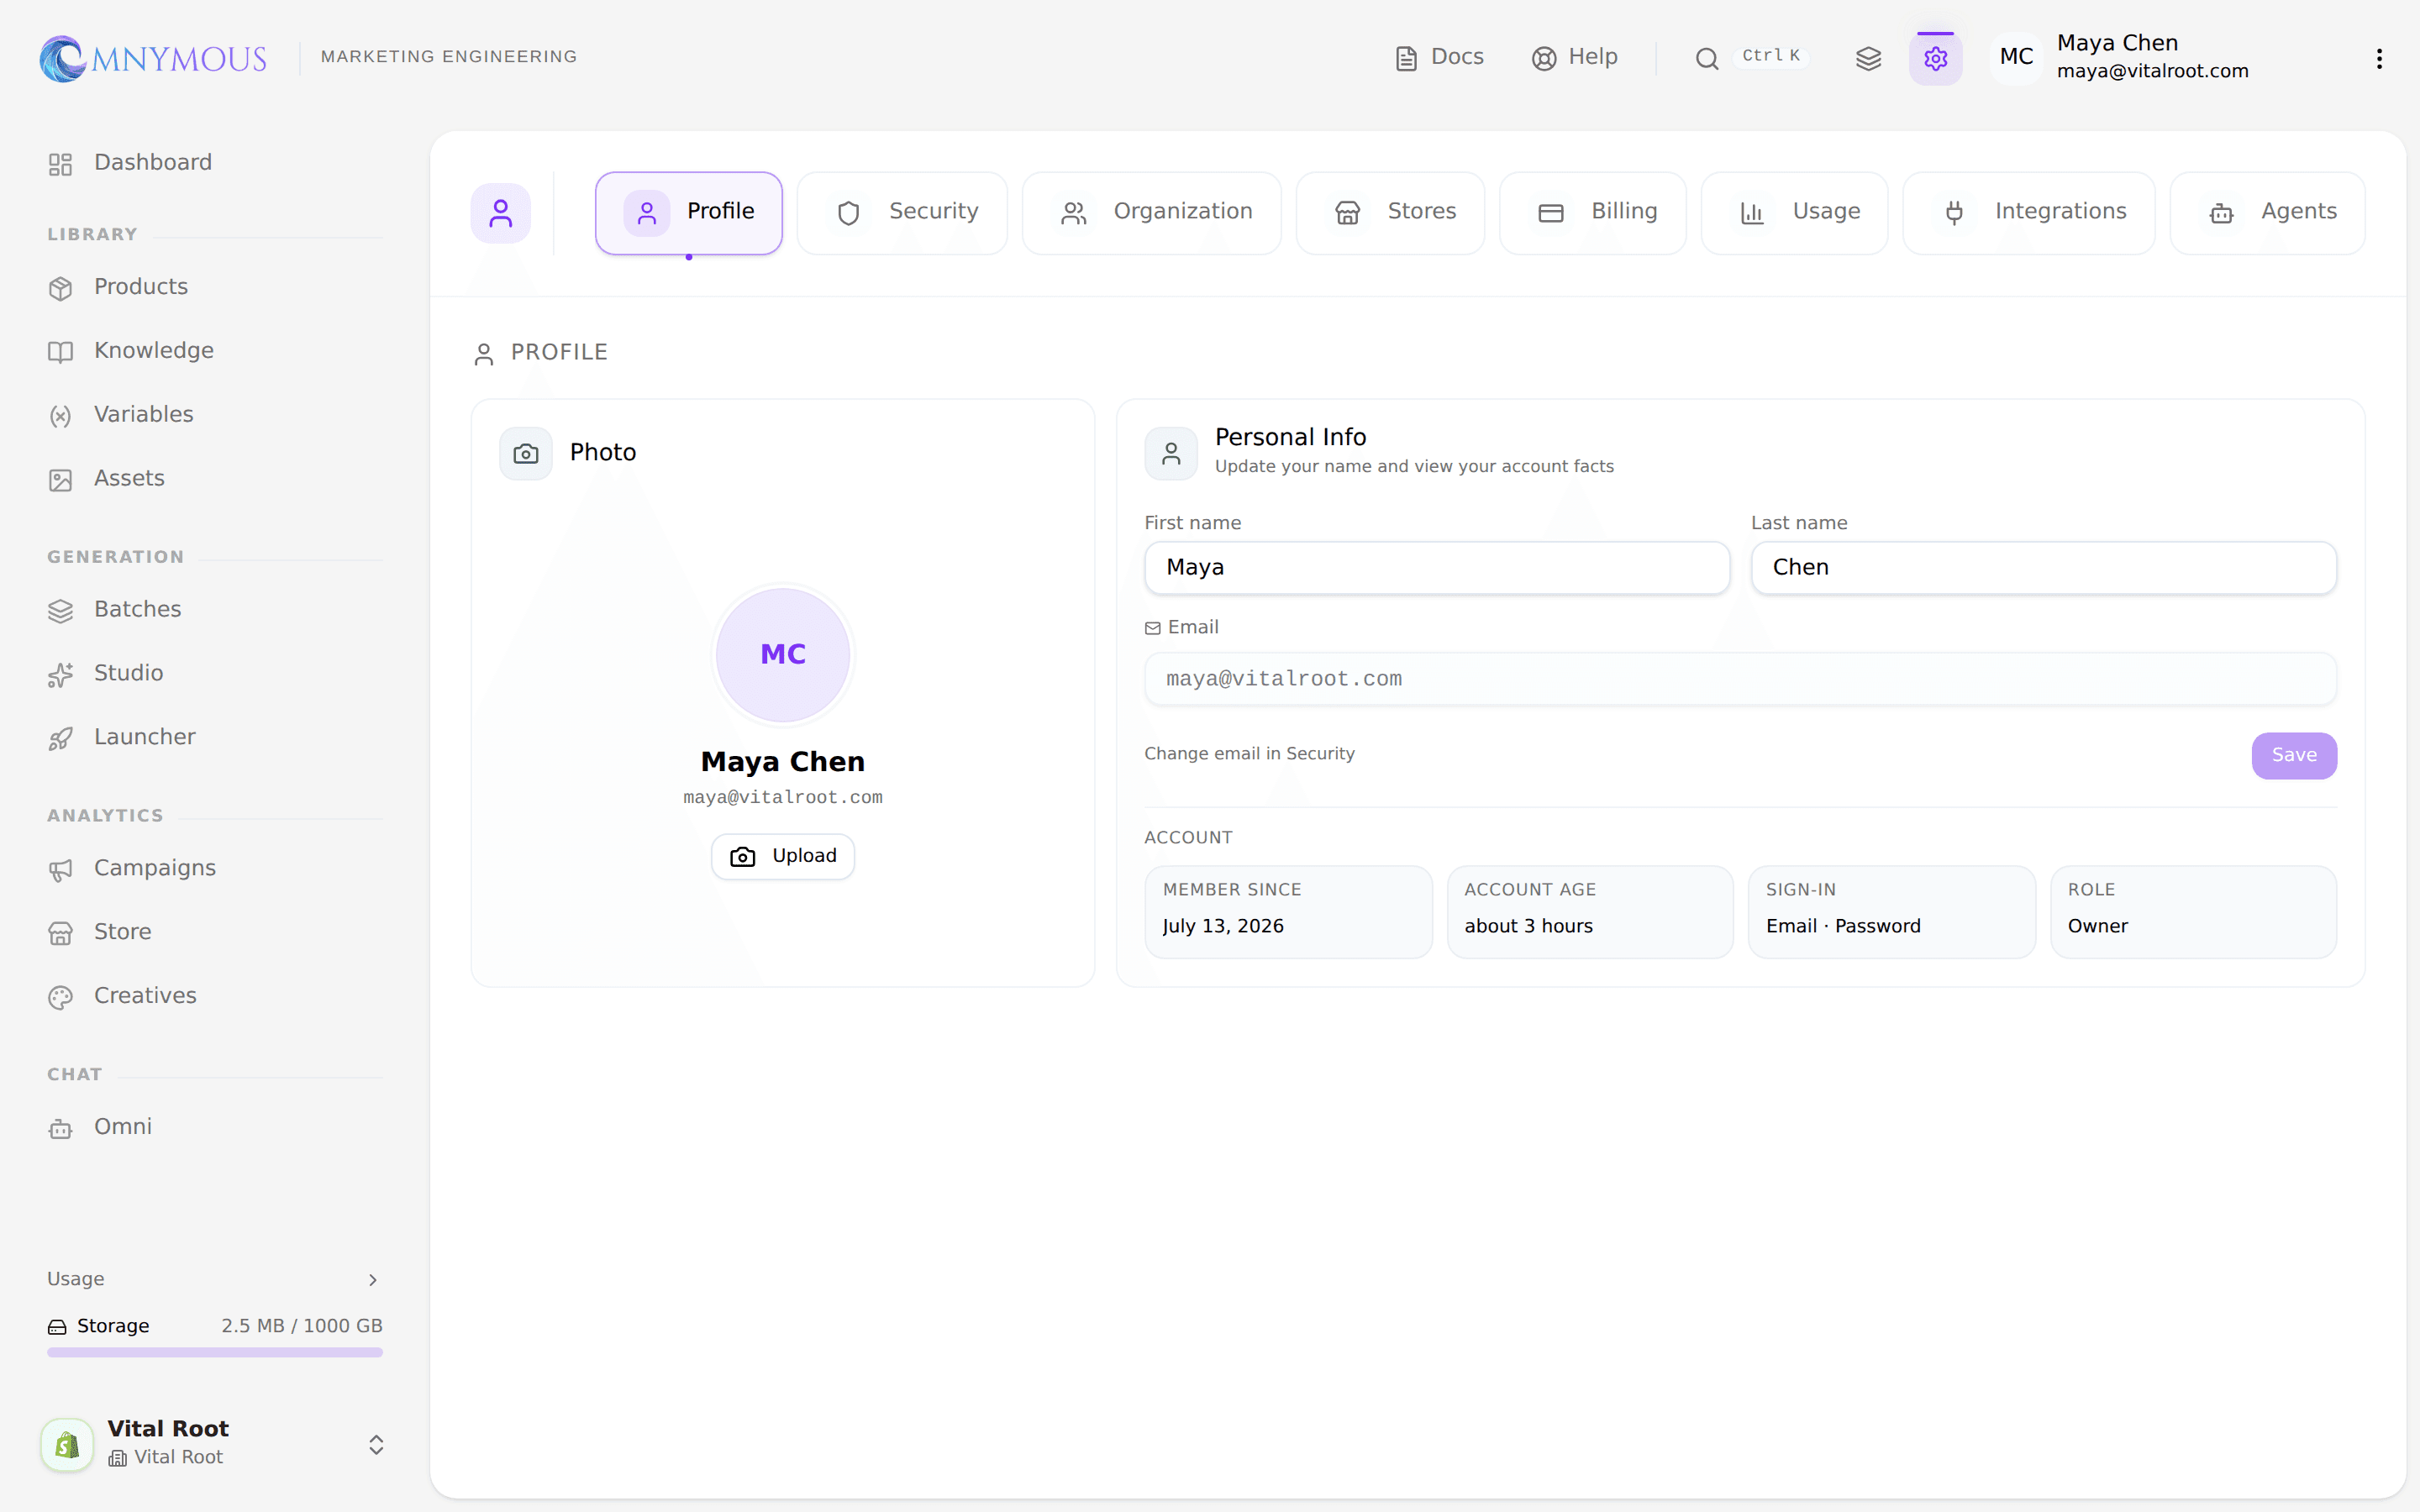This screenshot has height=1512, width=2420.
Task: Click the Batches stack icon
Action: (61, 611)
